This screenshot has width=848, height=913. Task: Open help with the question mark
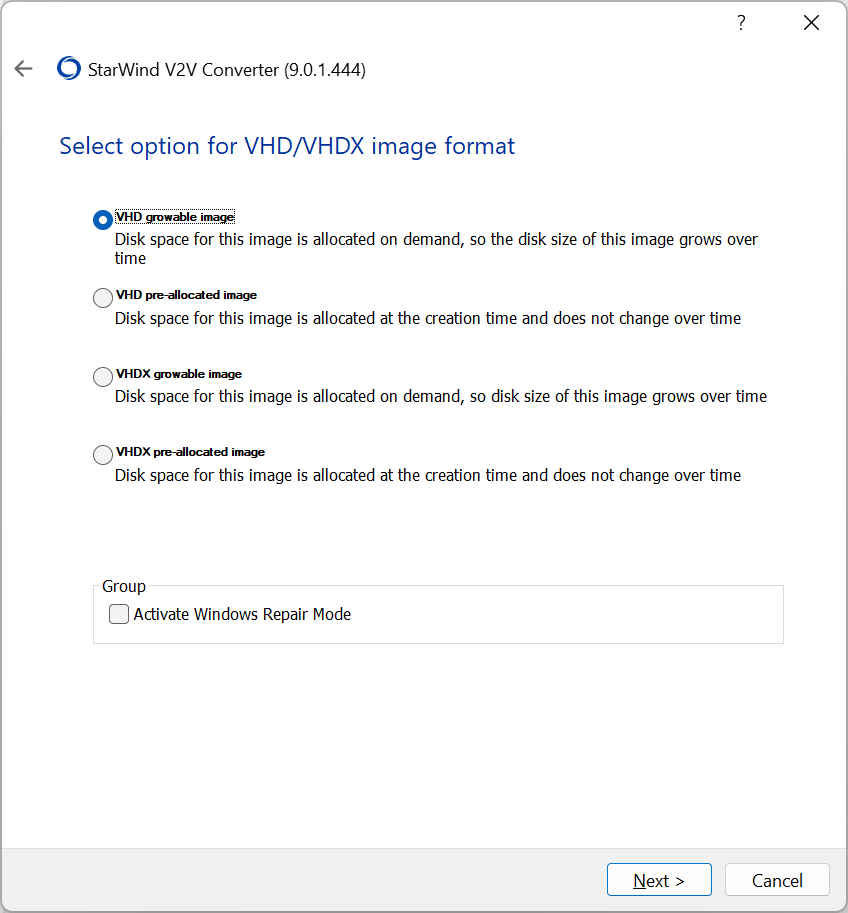click(741, 23)
